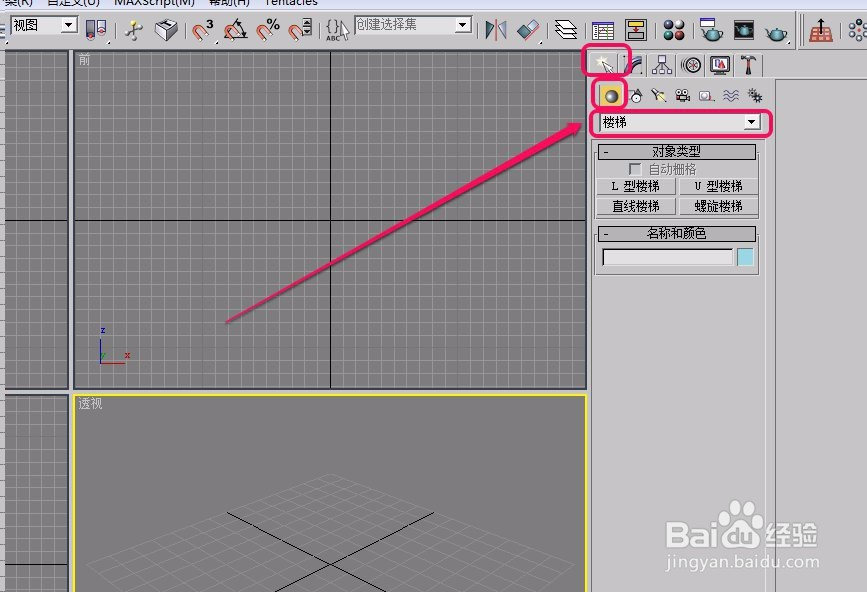Click the 前 viewport label
Image resolution: width=867 pixels, height=592 pixels.
[84, 60]
